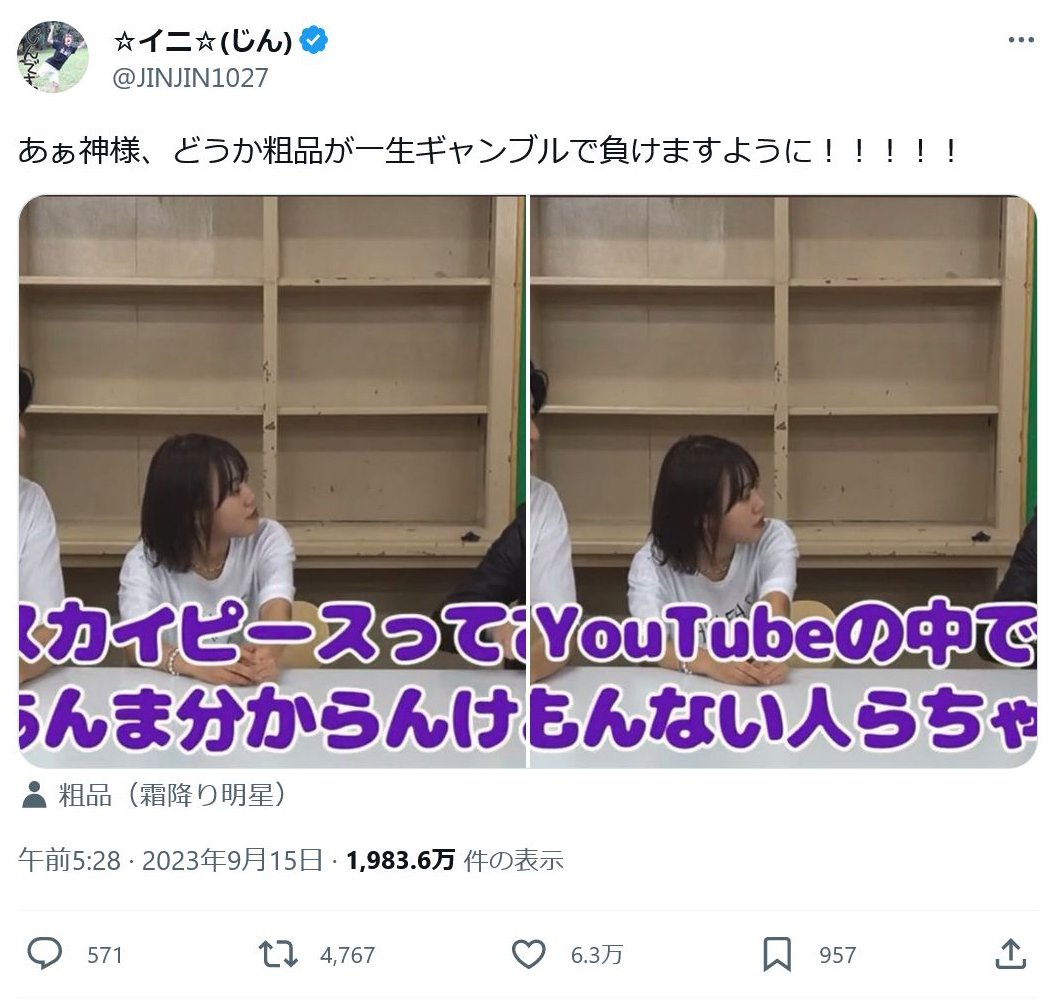
Task: Click the 4,767 repost count
Action: [x=347, y=955]
